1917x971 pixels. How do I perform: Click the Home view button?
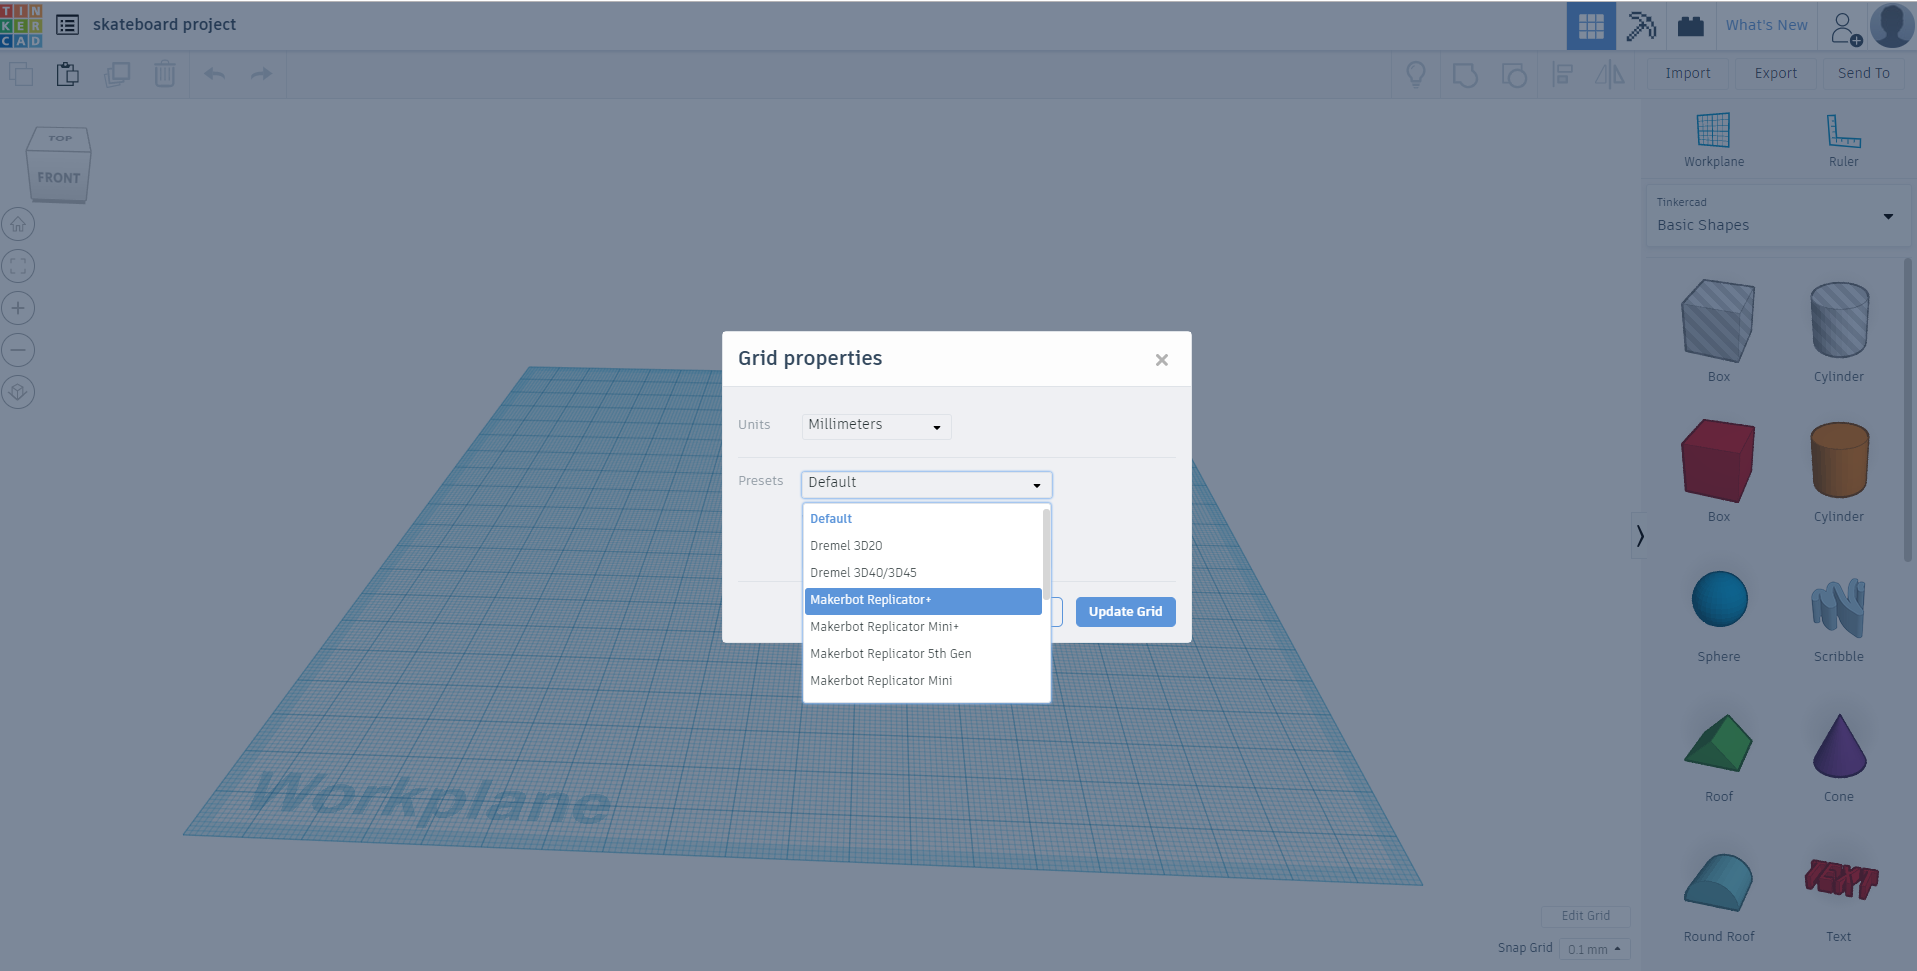(18, 224)
